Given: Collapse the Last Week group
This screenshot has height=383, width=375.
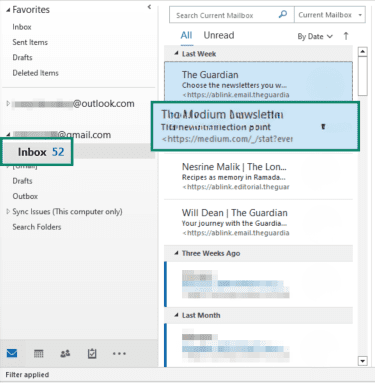Looking at the screenshot, I should coord(176,53).
